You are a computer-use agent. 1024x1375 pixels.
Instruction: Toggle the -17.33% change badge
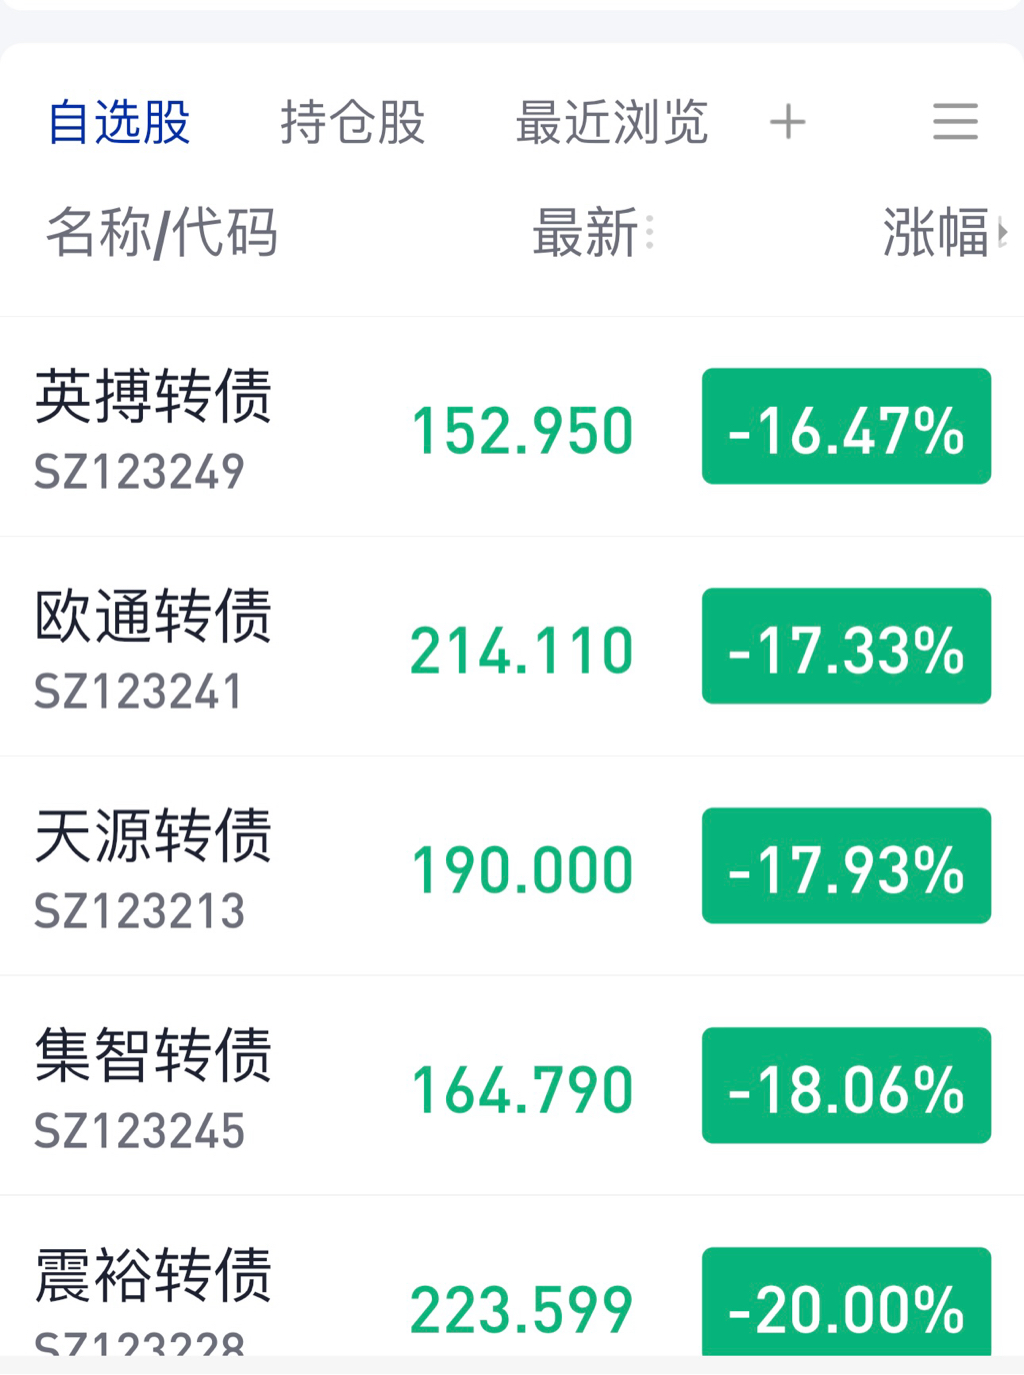[x=846, y=647]
